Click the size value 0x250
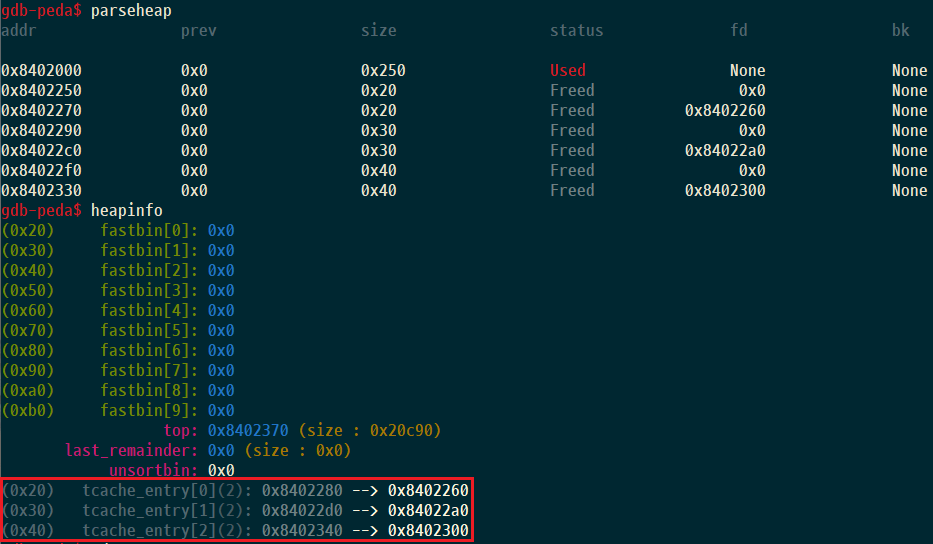The width and height of the screenshot is (933, 544). [x=383, y=71]
